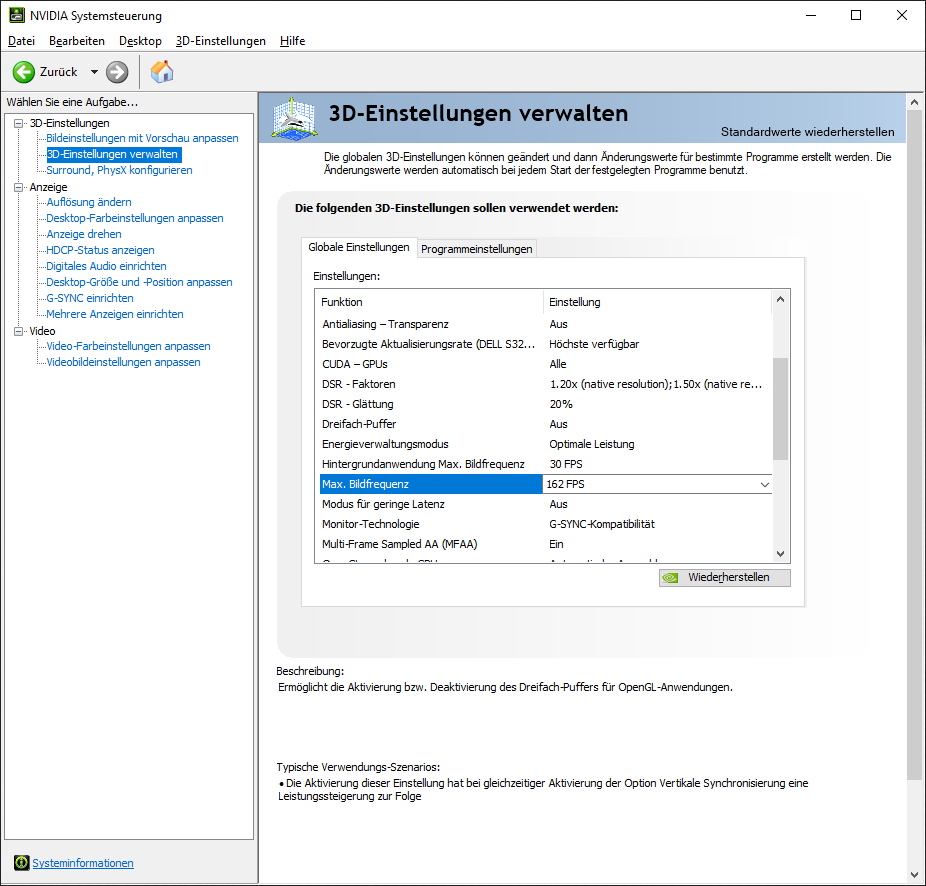Switch to the Programmeinstellungen tab

(477, 249)
